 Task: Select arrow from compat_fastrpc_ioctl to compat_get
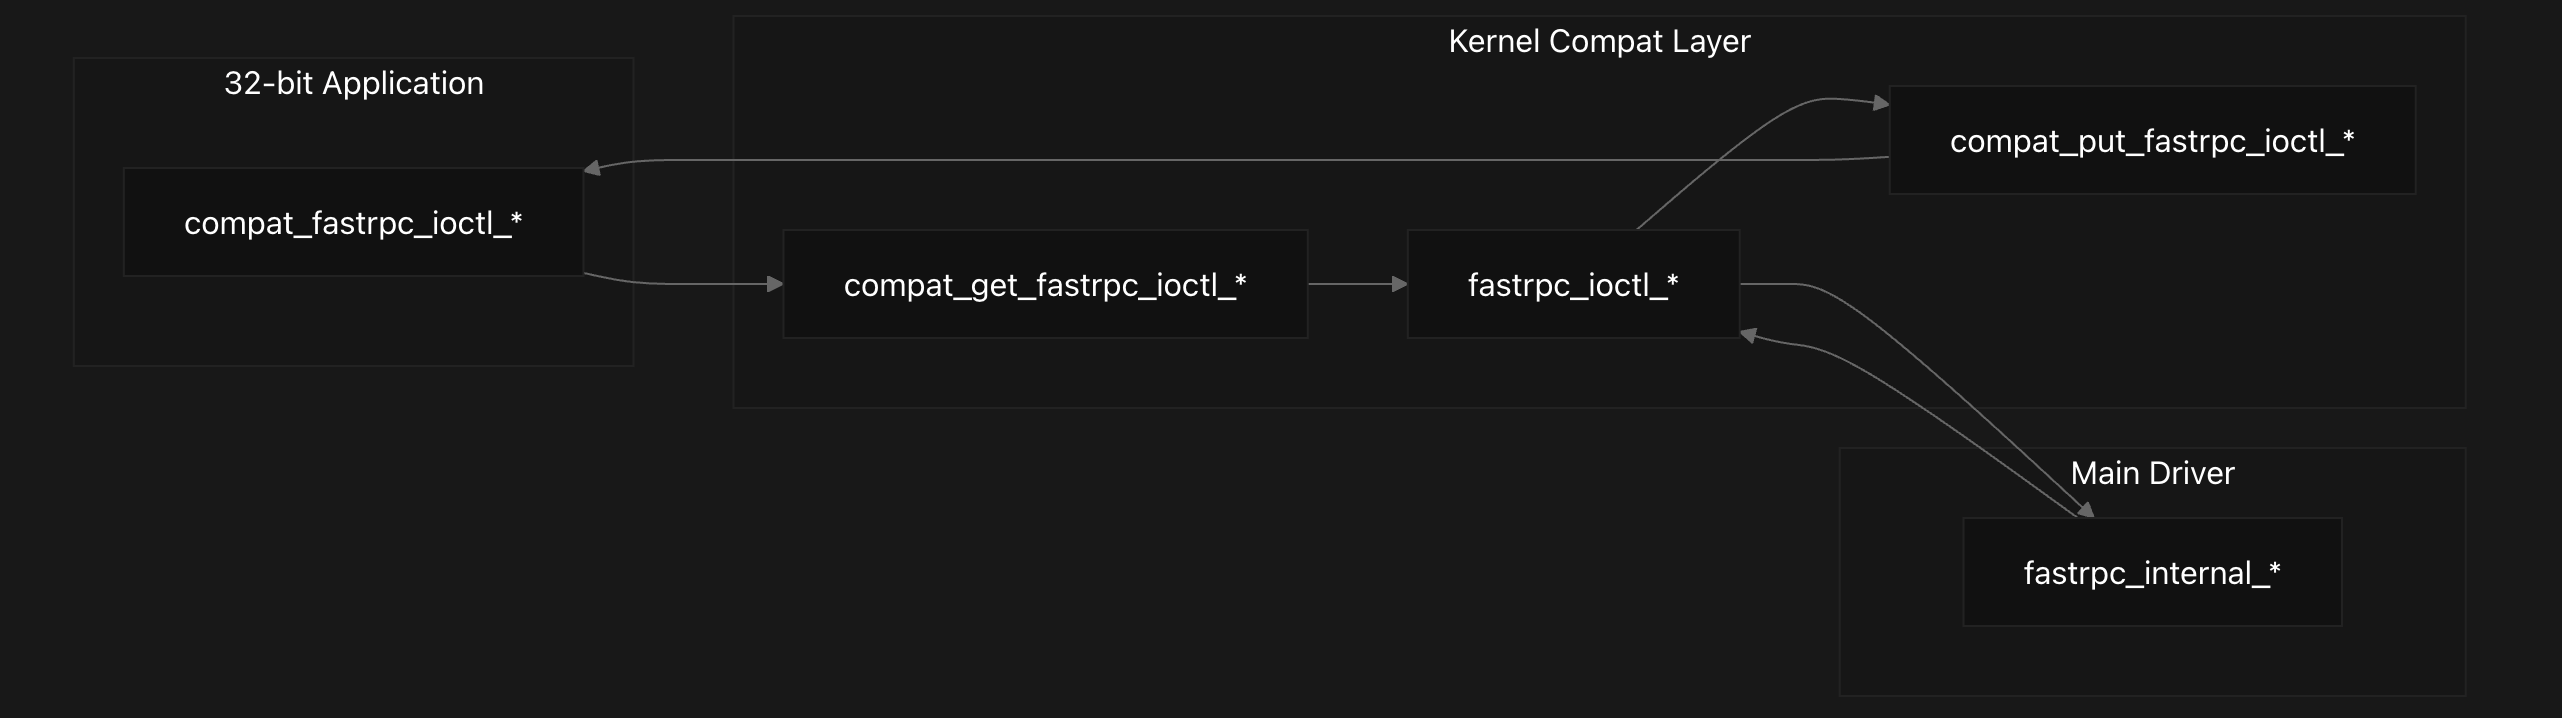point(680,284)
